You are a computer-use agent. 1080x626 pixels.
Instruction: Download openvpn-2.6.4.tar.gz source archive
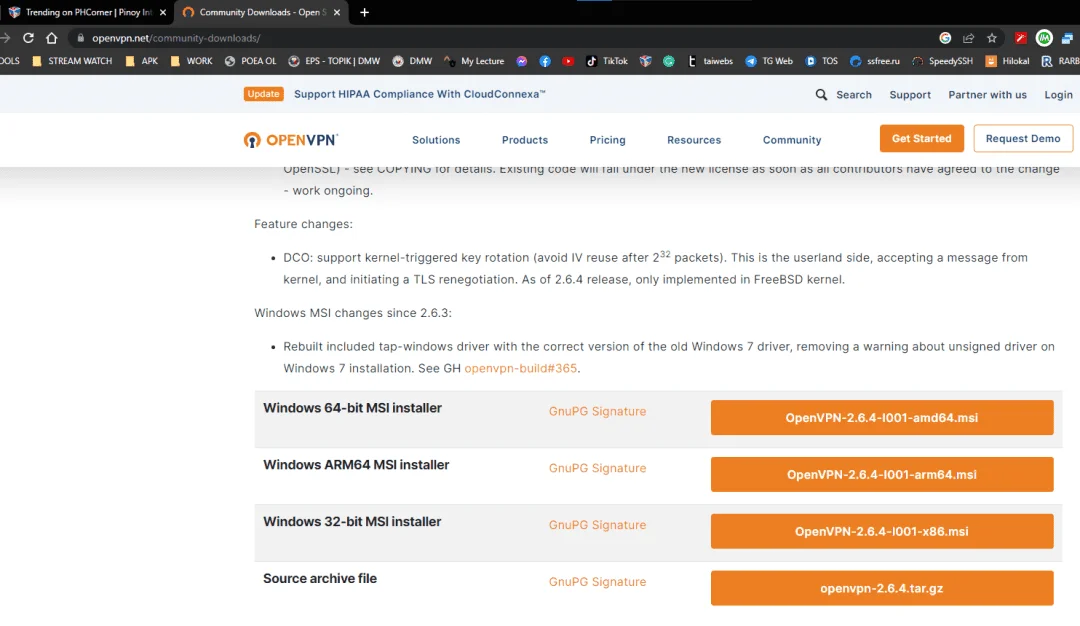882,588
